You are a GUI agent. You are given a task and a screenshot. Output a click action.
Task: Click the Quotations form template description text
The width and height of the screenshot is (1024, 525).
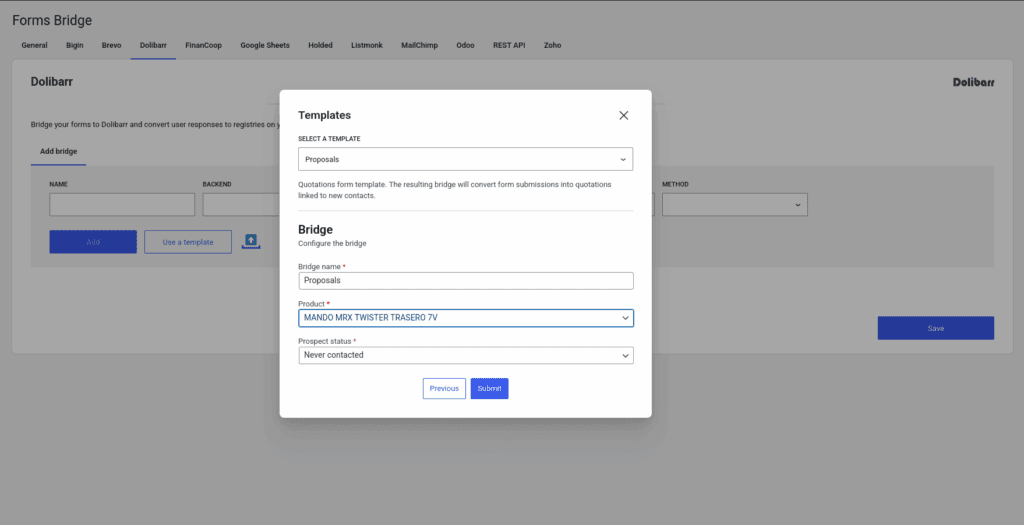455,190
